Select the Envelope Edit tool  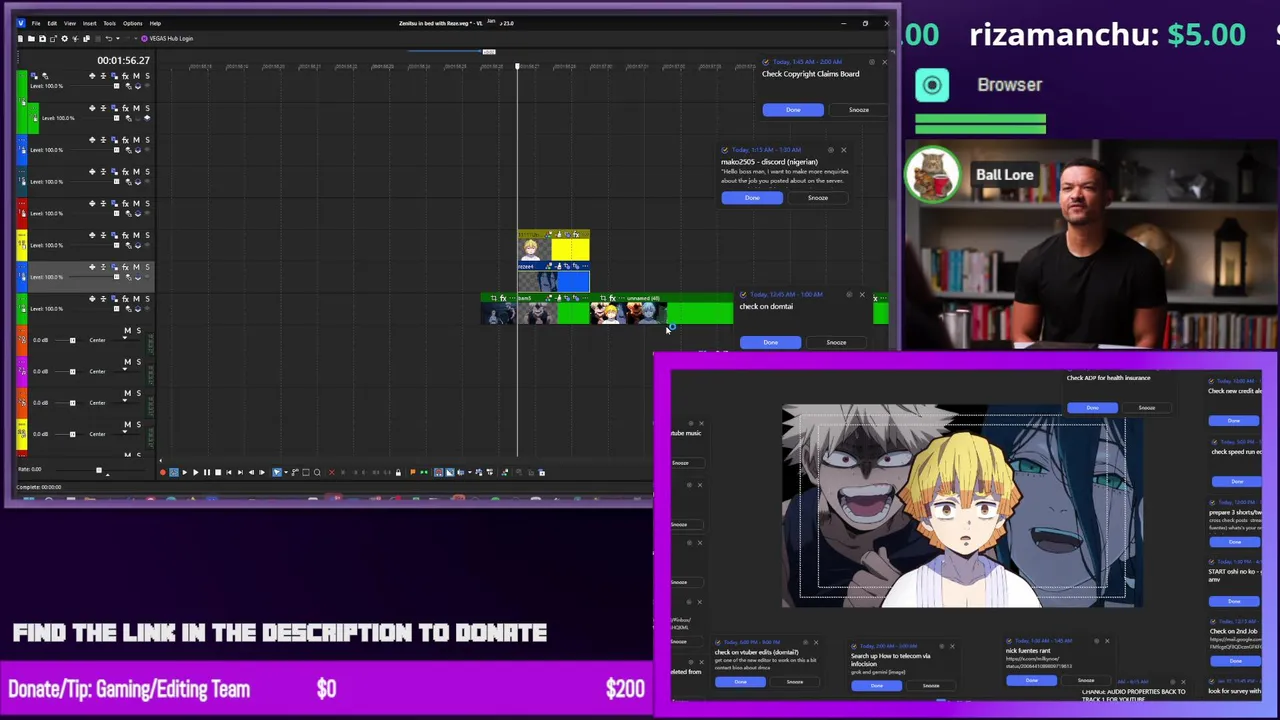click(295, 472)
